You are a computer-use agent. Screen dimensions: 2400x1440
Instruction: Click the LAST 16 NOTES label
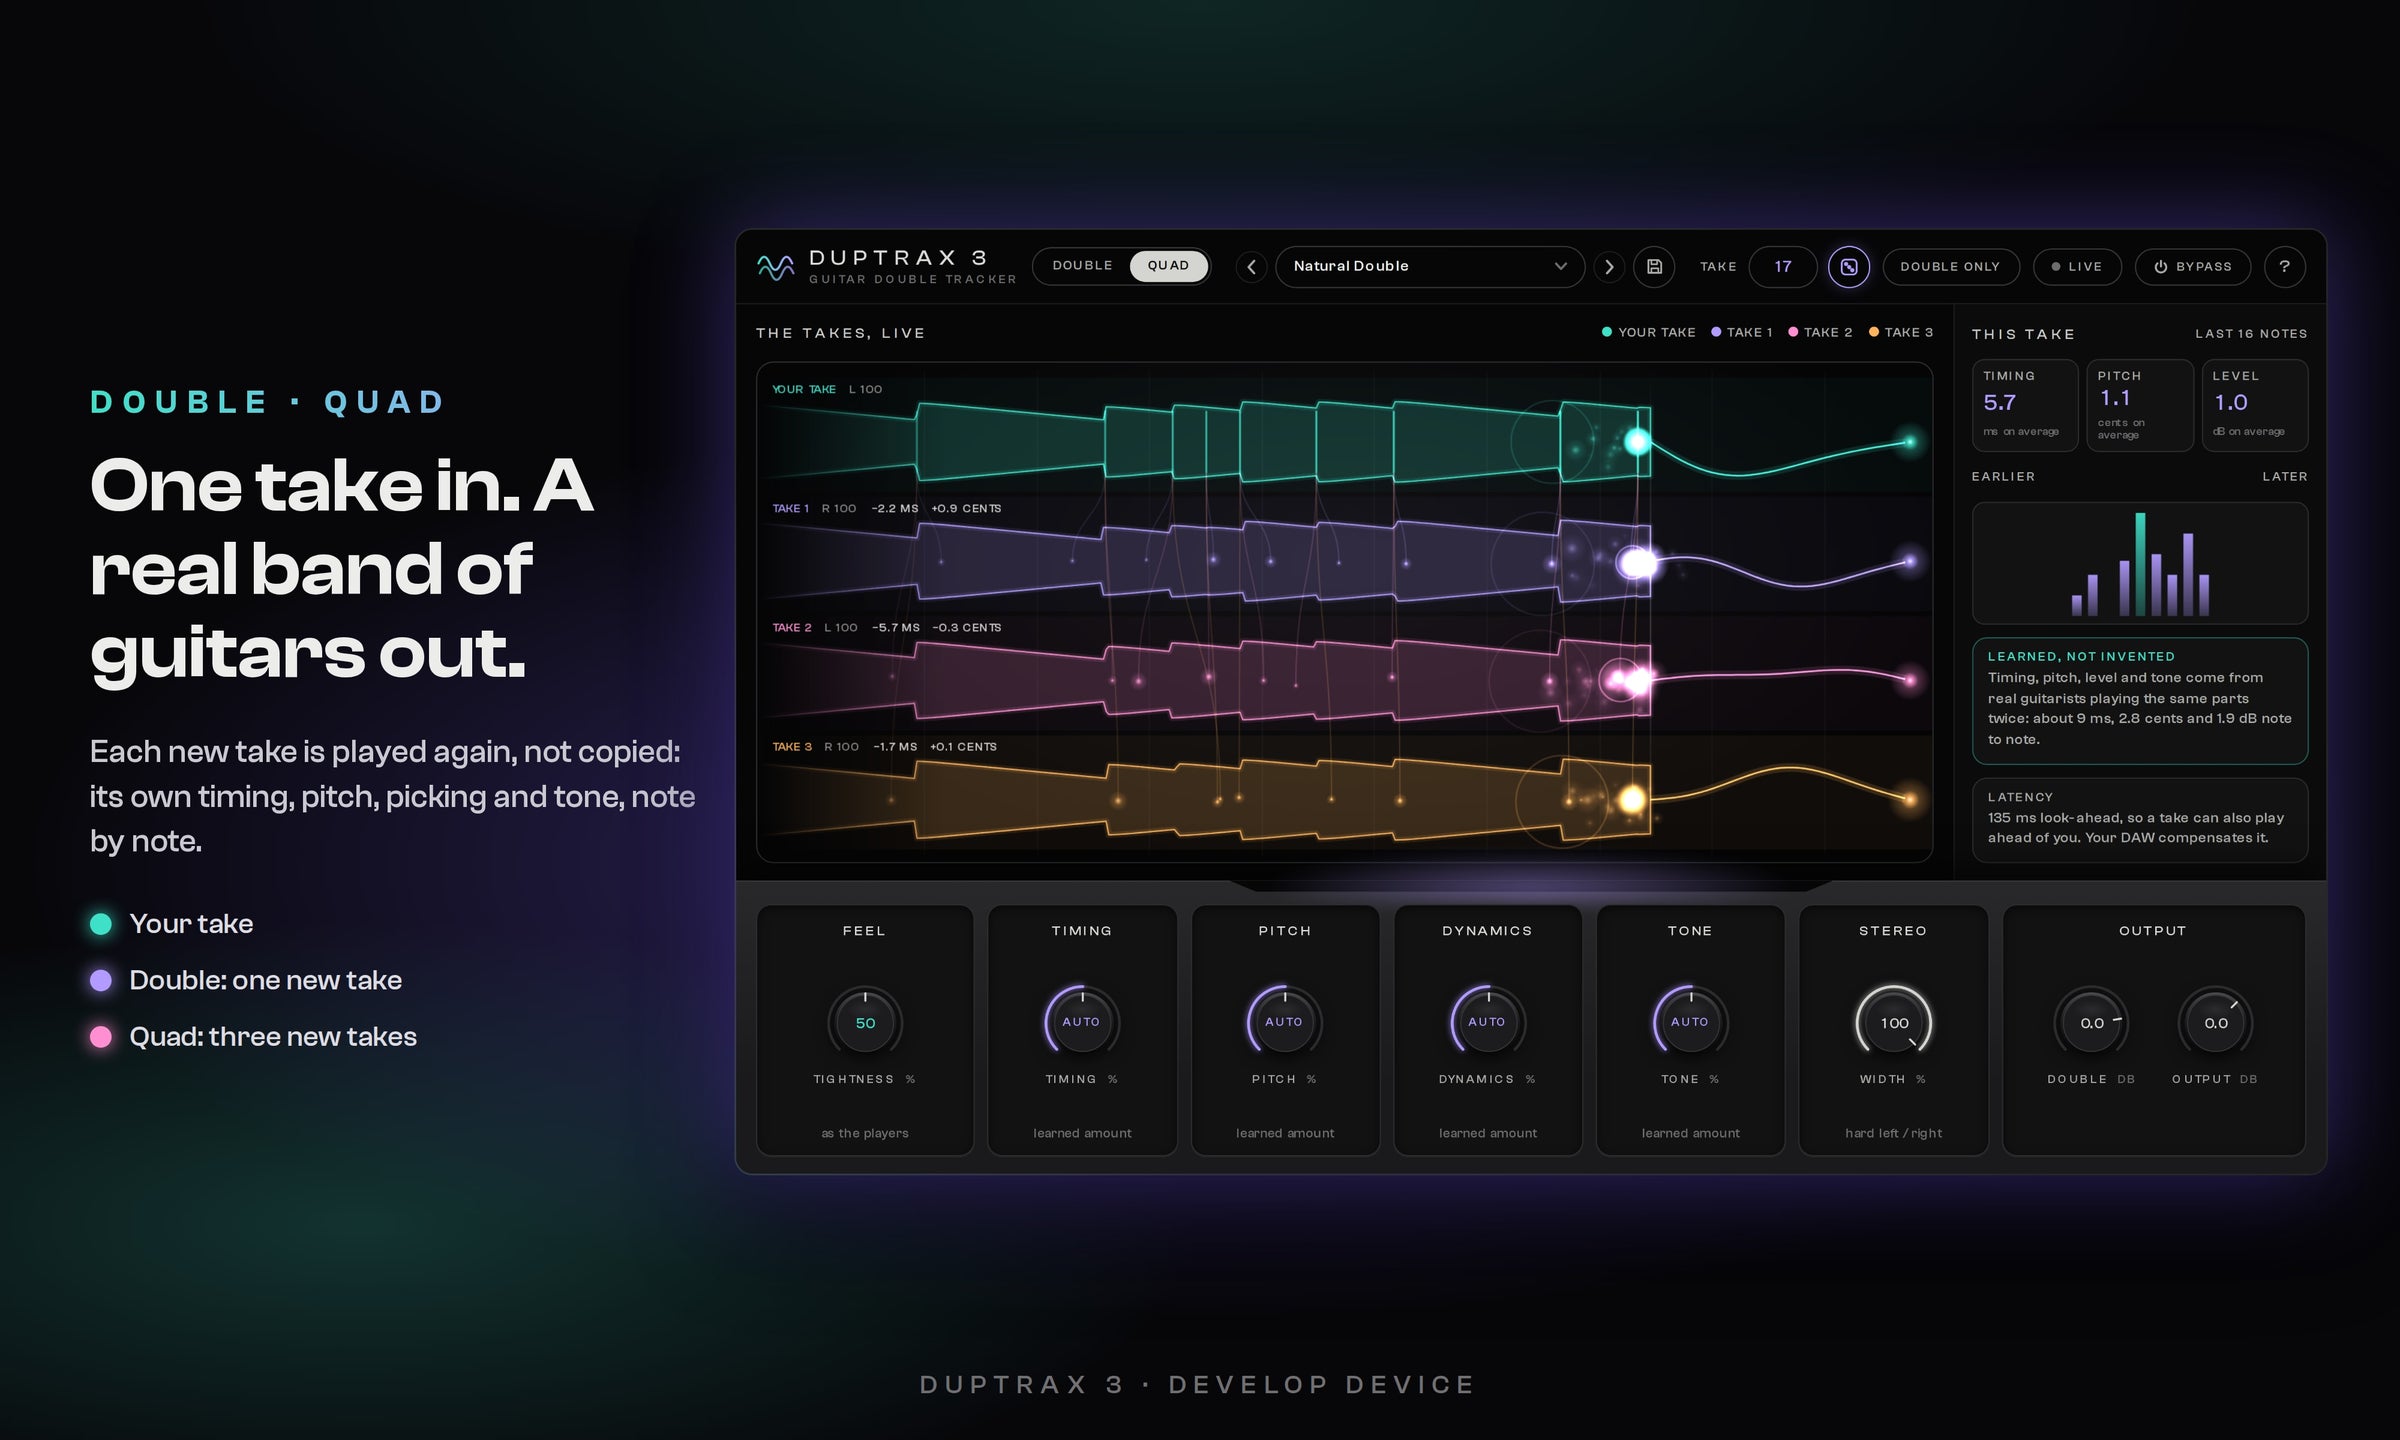tap(2251, 334)
